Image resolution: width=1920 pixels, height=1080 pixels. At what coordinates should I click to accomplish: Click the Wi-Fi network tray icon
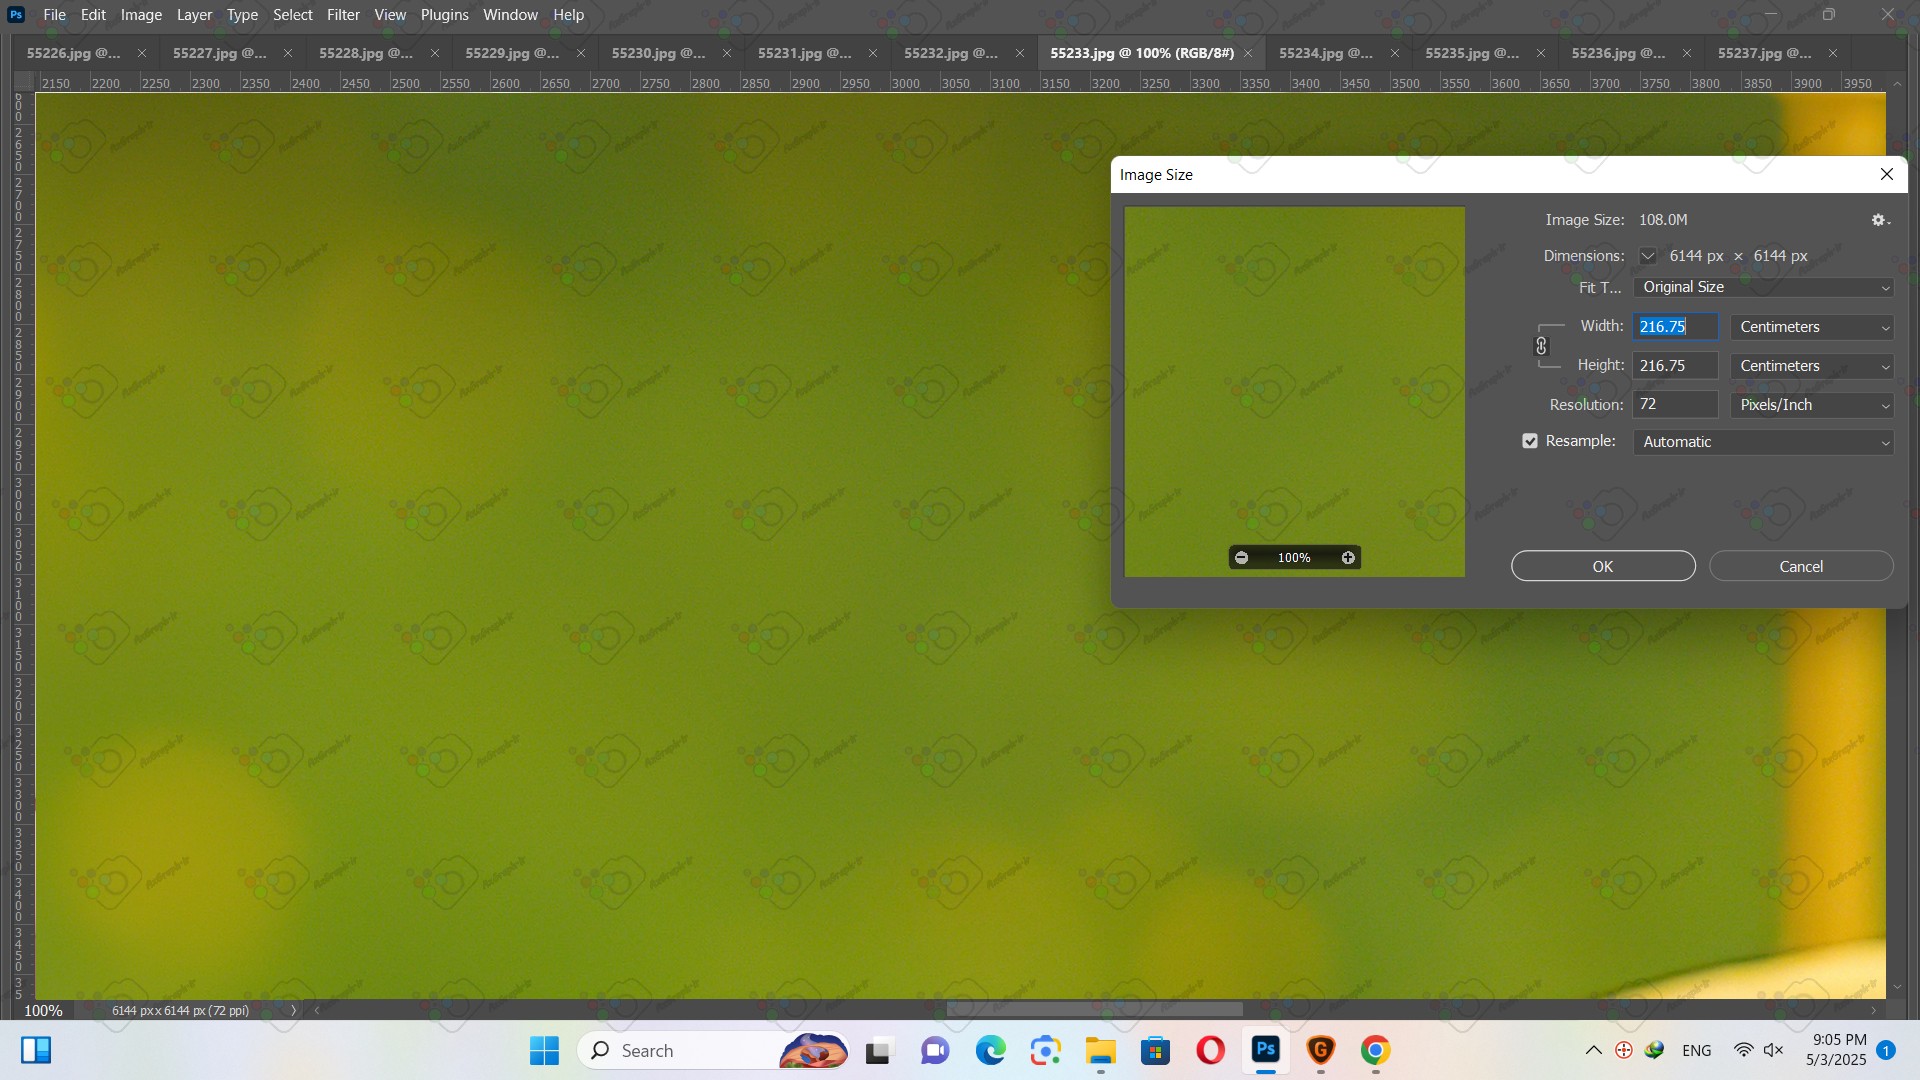[1743, 1050]
